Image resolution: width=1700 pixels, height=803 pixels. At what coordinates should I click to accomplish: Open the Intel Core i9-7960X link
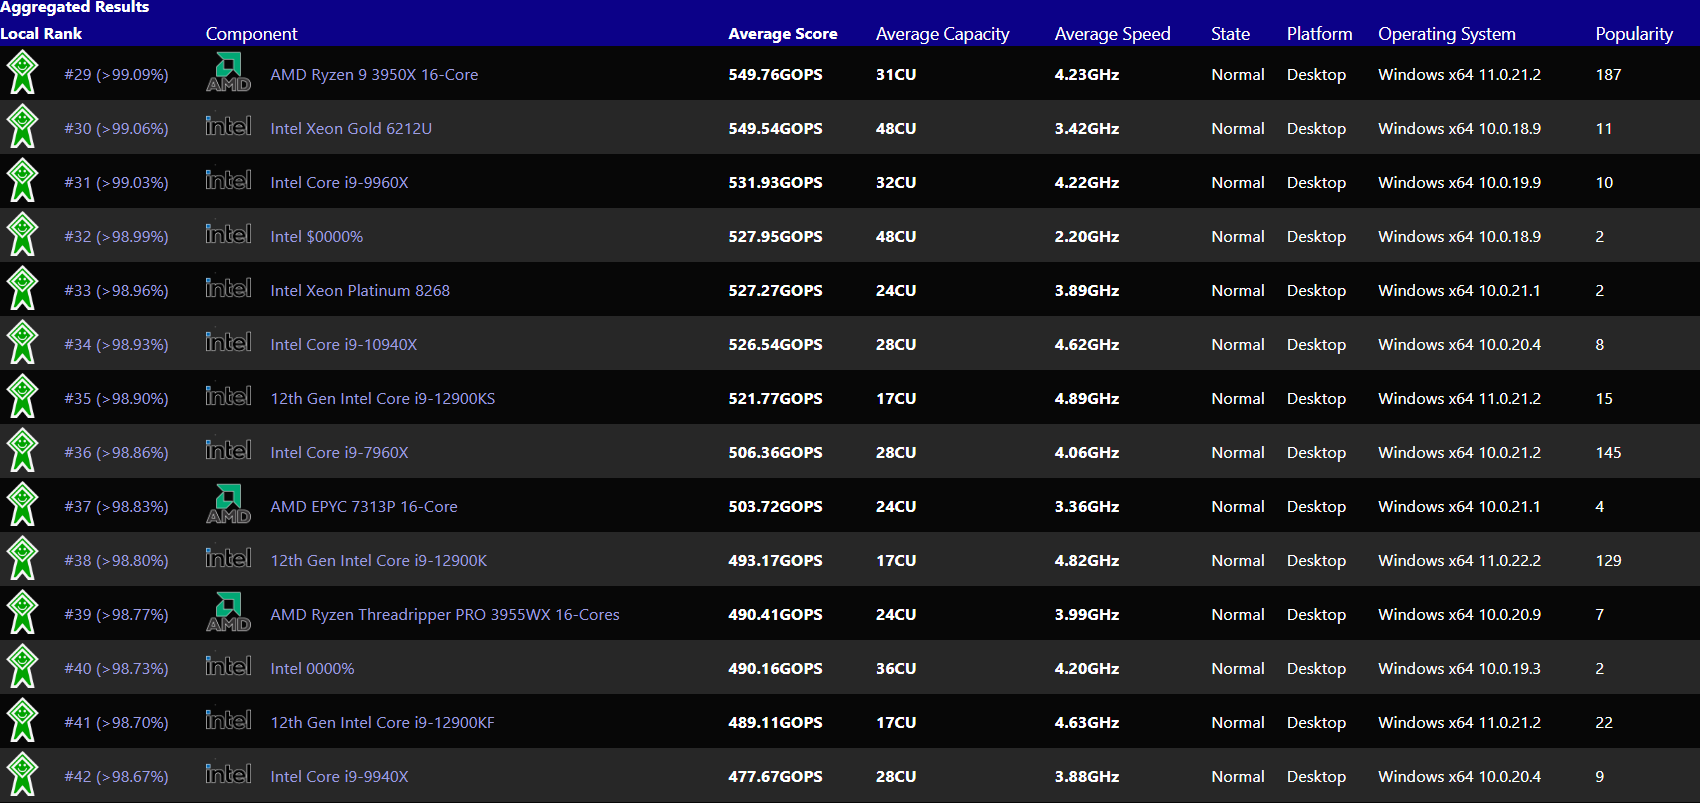339,453
